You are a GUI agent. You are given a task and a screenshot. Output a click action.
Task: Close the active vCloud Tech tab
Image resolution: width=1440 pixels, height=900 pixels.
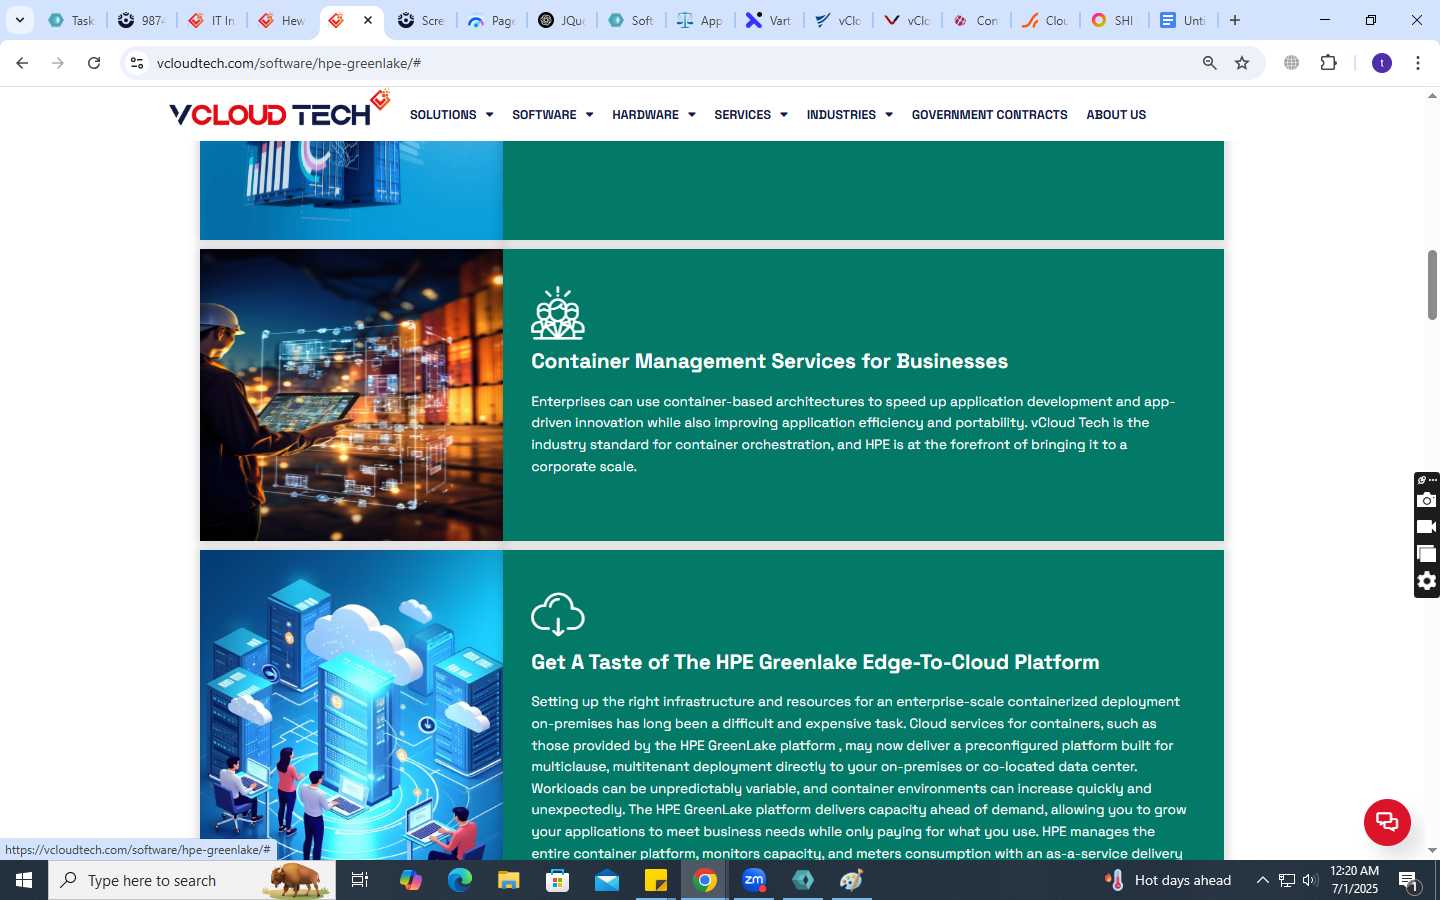tap(368, 20)
